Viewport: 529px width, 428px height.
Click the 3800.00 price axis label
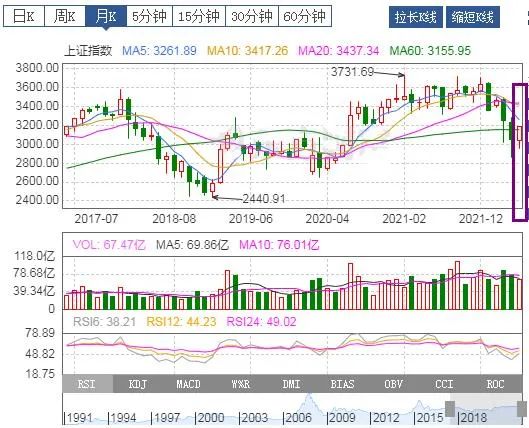point(37,68)
